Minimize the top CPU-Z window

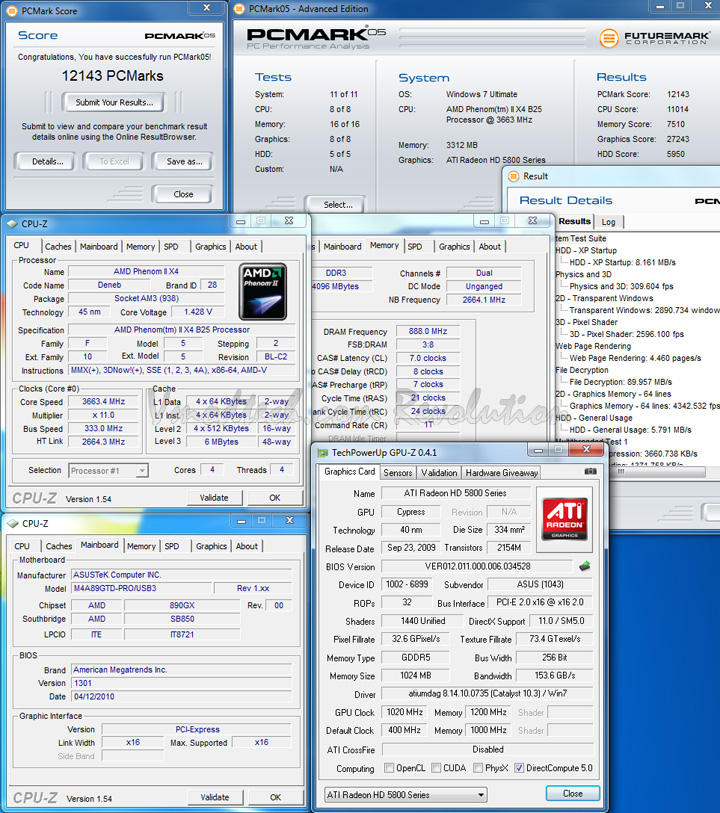click(241, 221)
